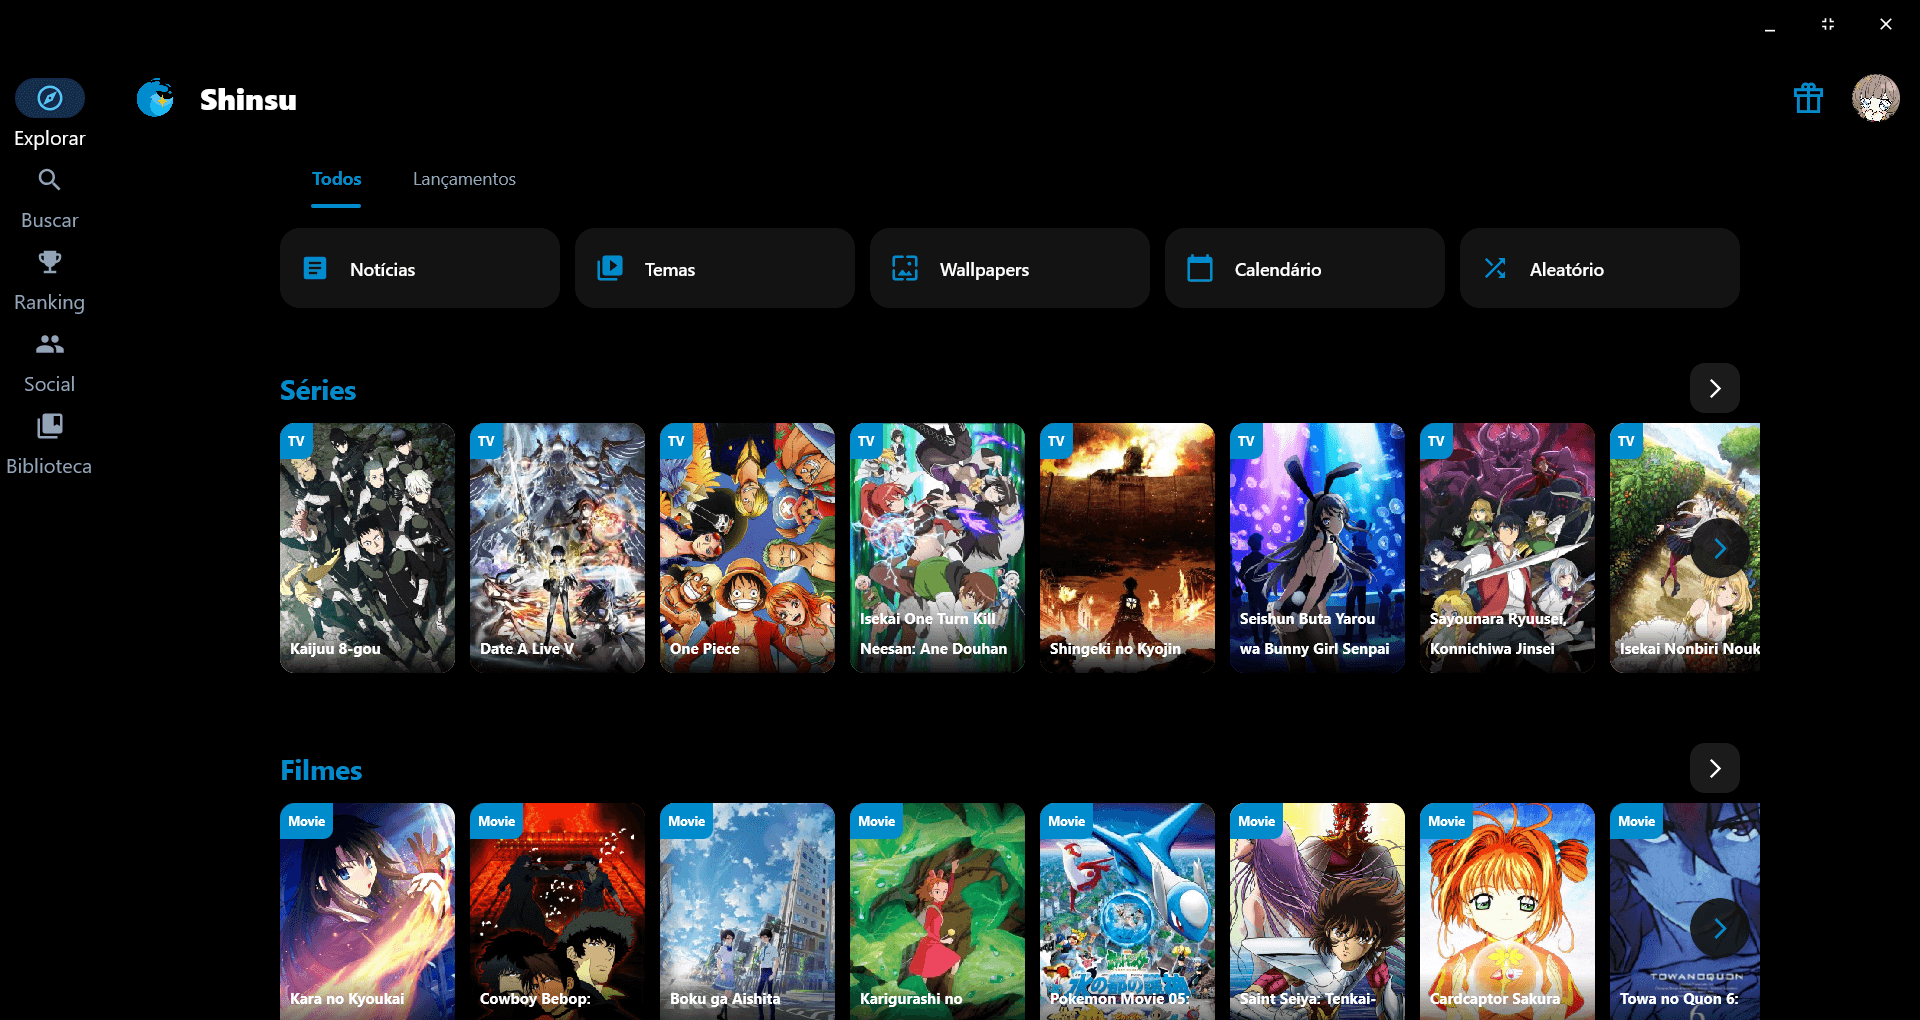The height and width of the screenshot is (1020, 1920).
Task: Open the Explorar compass icon
Action: [x=50, y=98]
